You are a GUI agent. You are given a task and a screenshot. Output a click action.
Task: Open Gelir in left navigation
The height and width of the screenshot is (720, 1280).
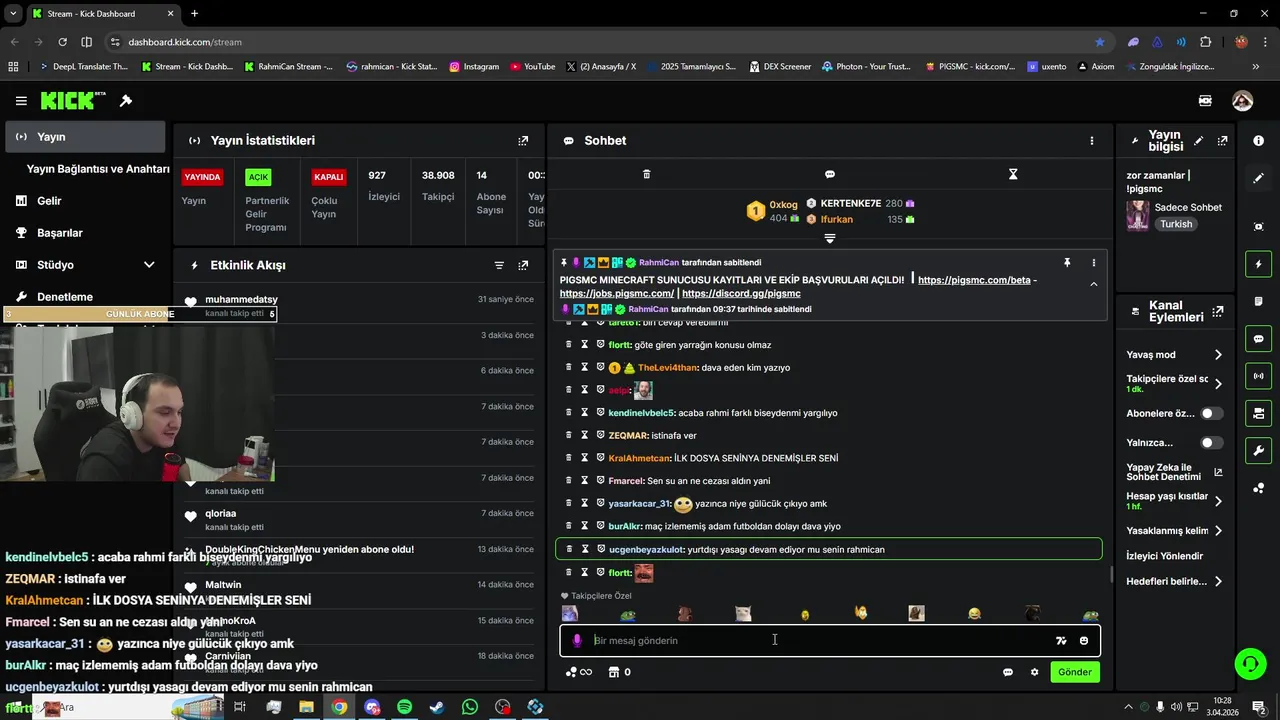pyautogui.click(x=85, y=201)
